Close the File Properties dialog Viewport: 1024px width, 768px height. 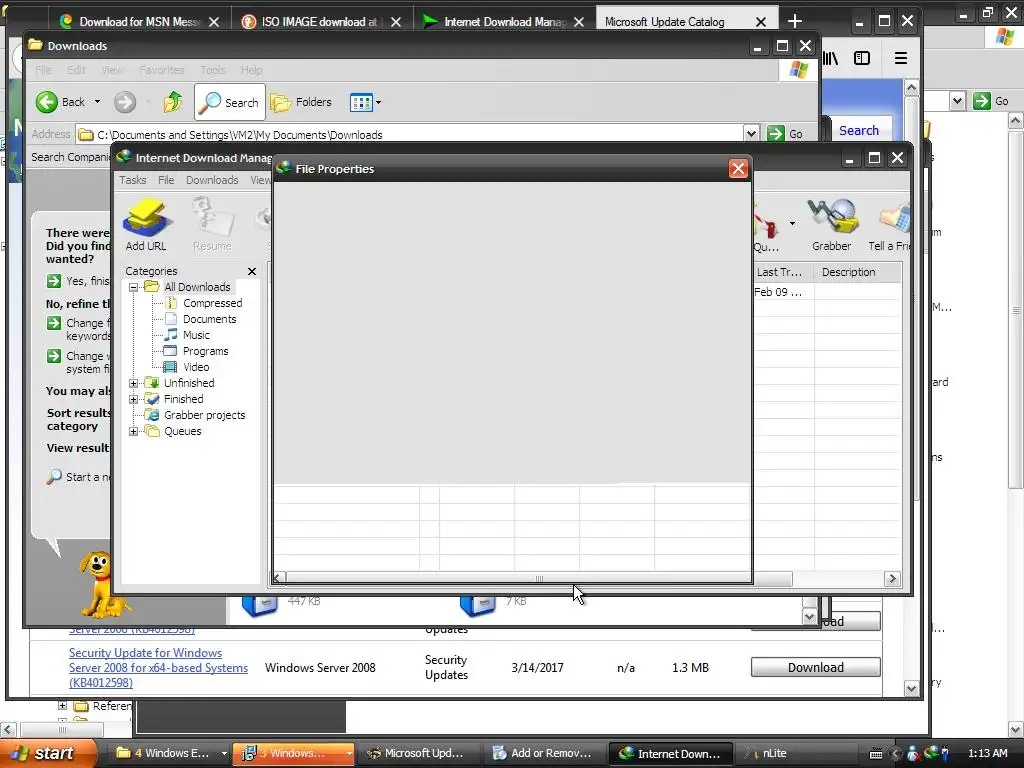(x=738, y=168)
